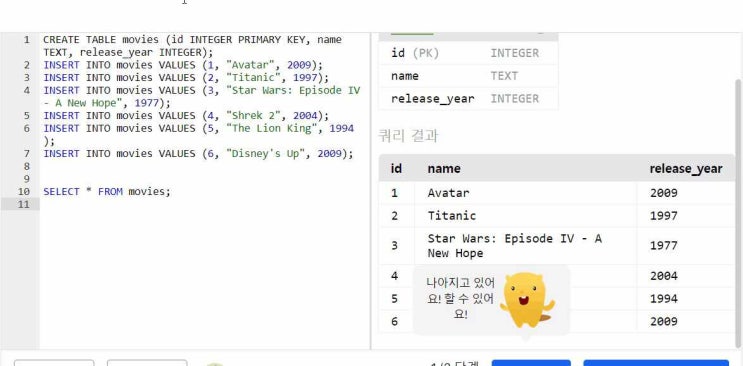Click the INSERT line containing "Disney's Up"
The image size is (743, 366).
199,154
